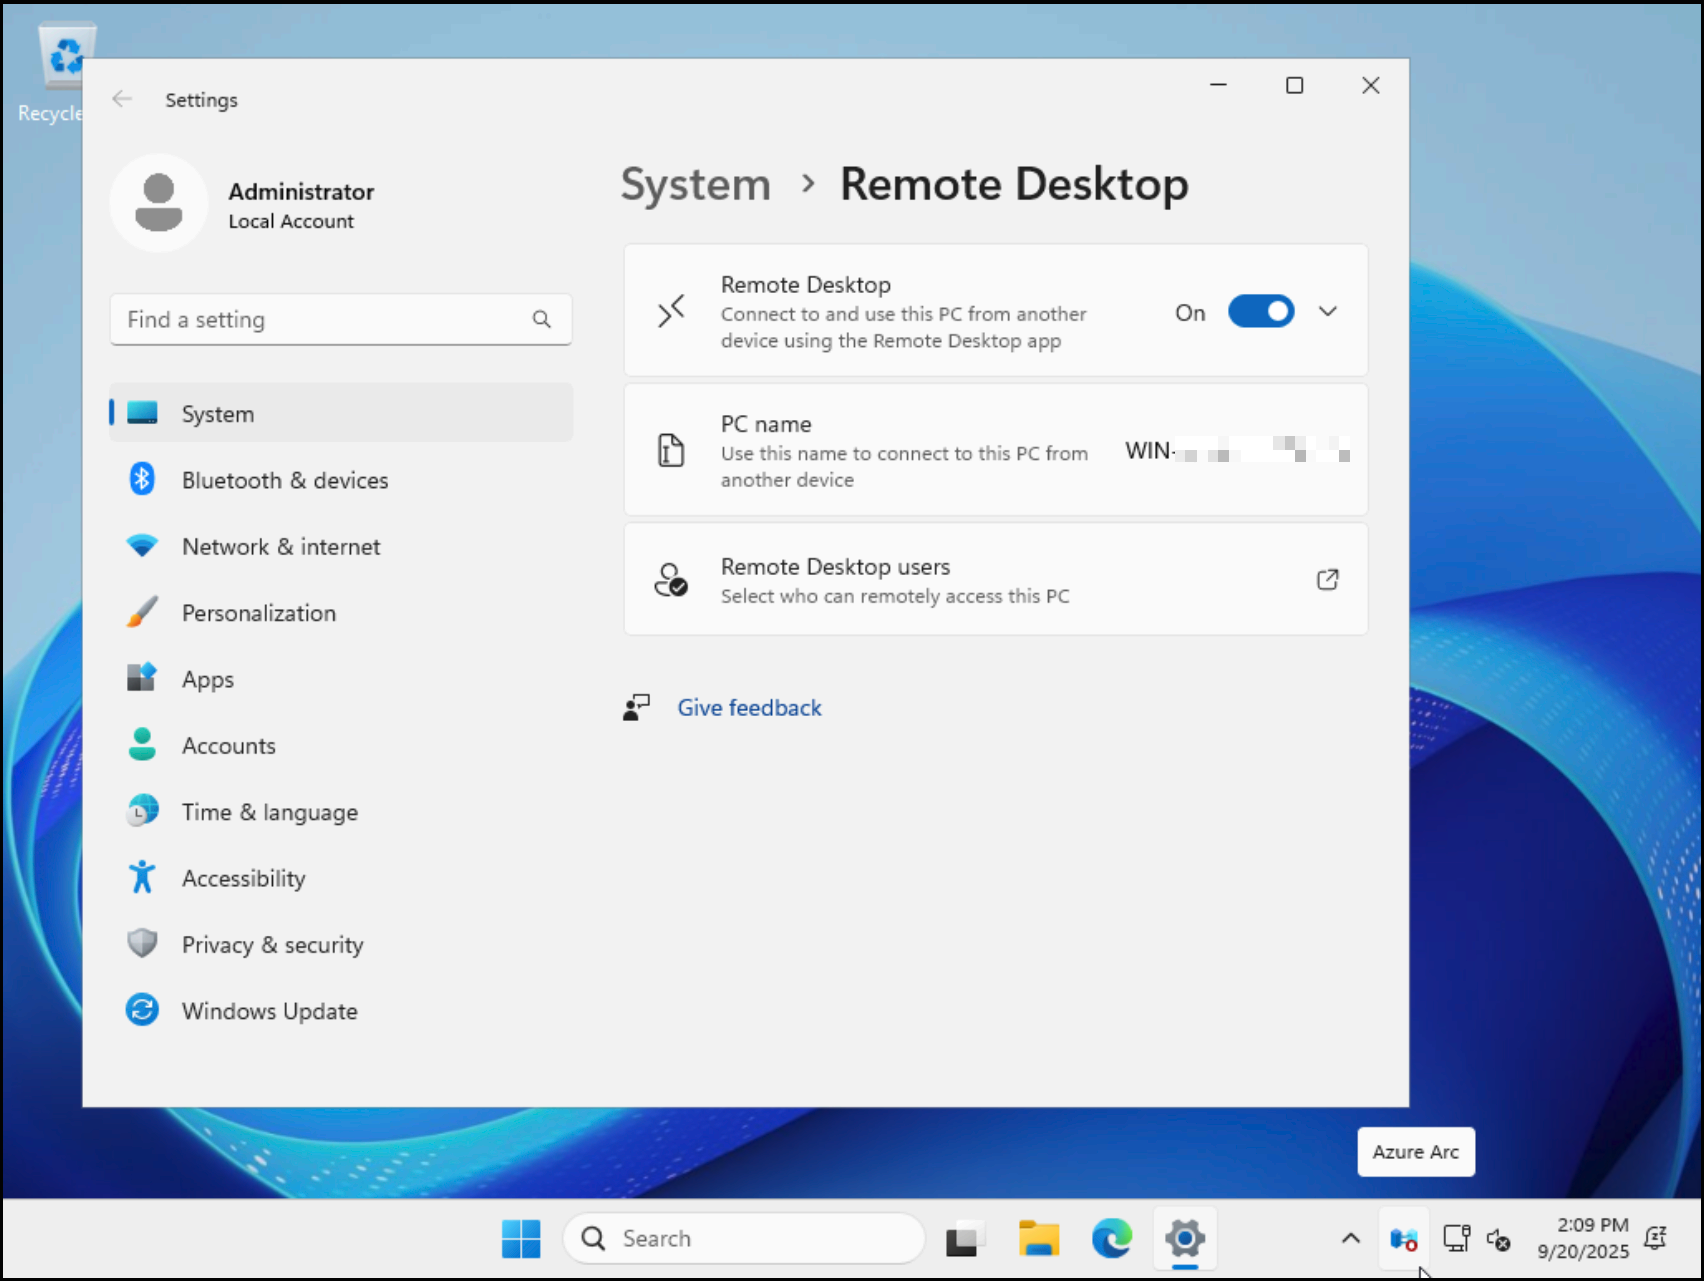Click the Find a setting search box

[x=320, y=320]
